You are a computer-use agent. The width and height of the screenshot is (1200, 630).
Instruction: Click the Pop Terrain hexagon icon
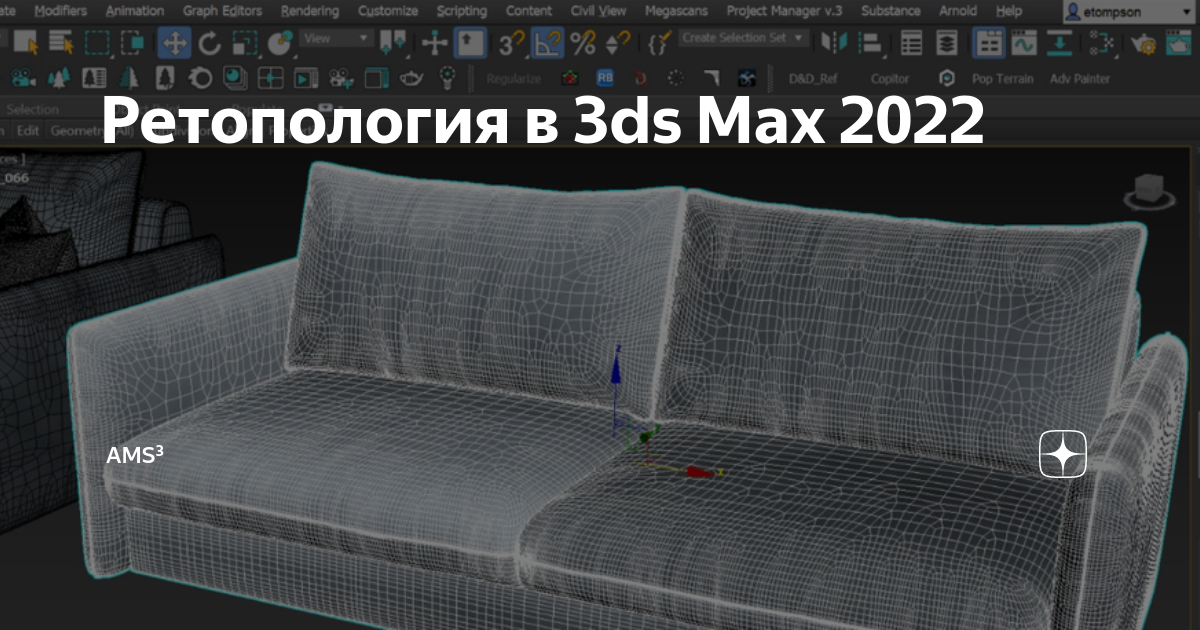(x=945, y=76)
